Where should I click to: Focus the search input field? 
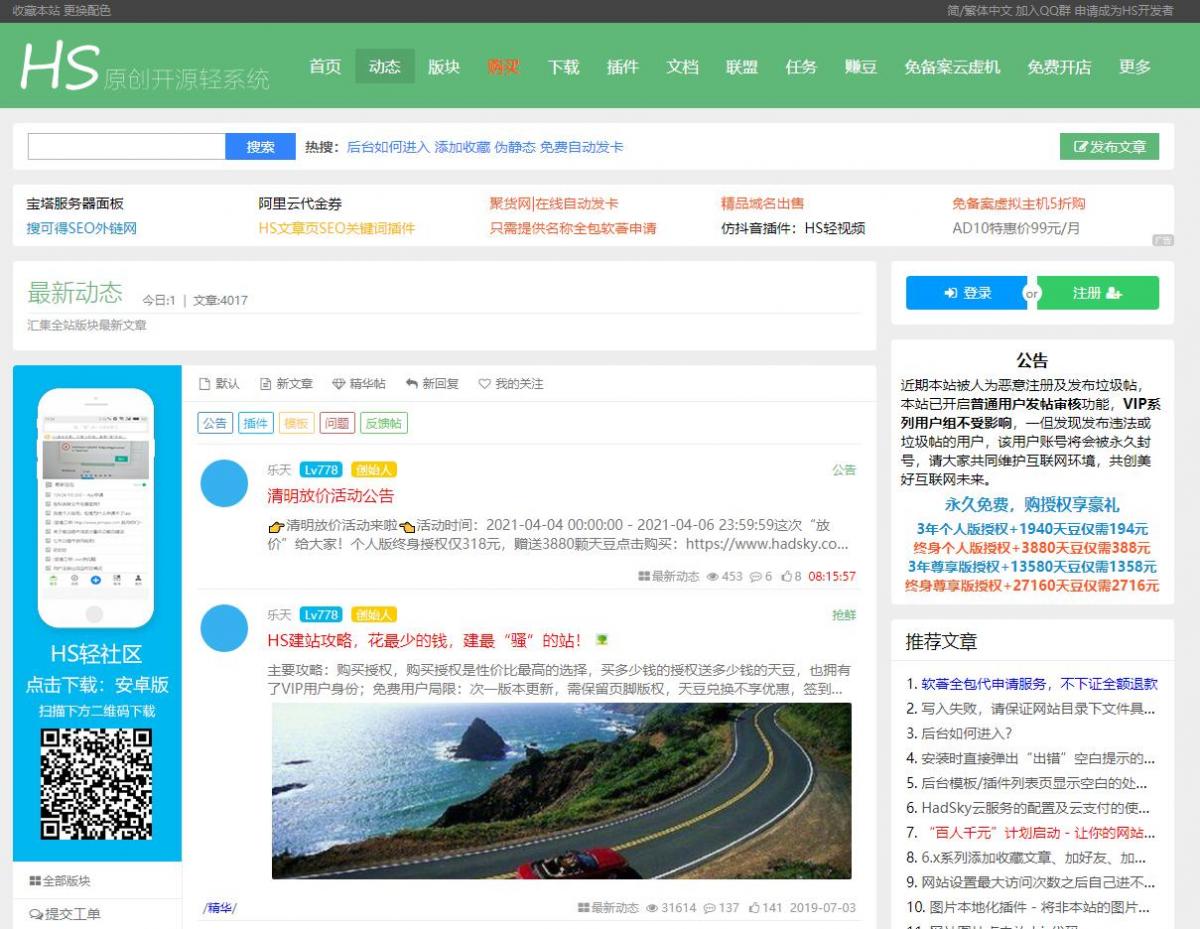[x=126, y=147]
